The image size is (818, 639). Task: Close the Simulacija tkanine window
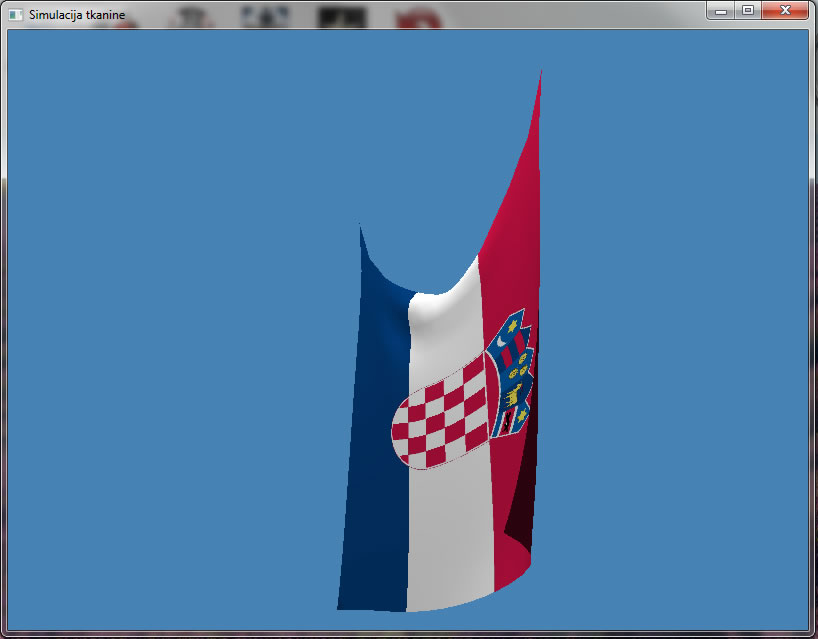pos(785,10)
